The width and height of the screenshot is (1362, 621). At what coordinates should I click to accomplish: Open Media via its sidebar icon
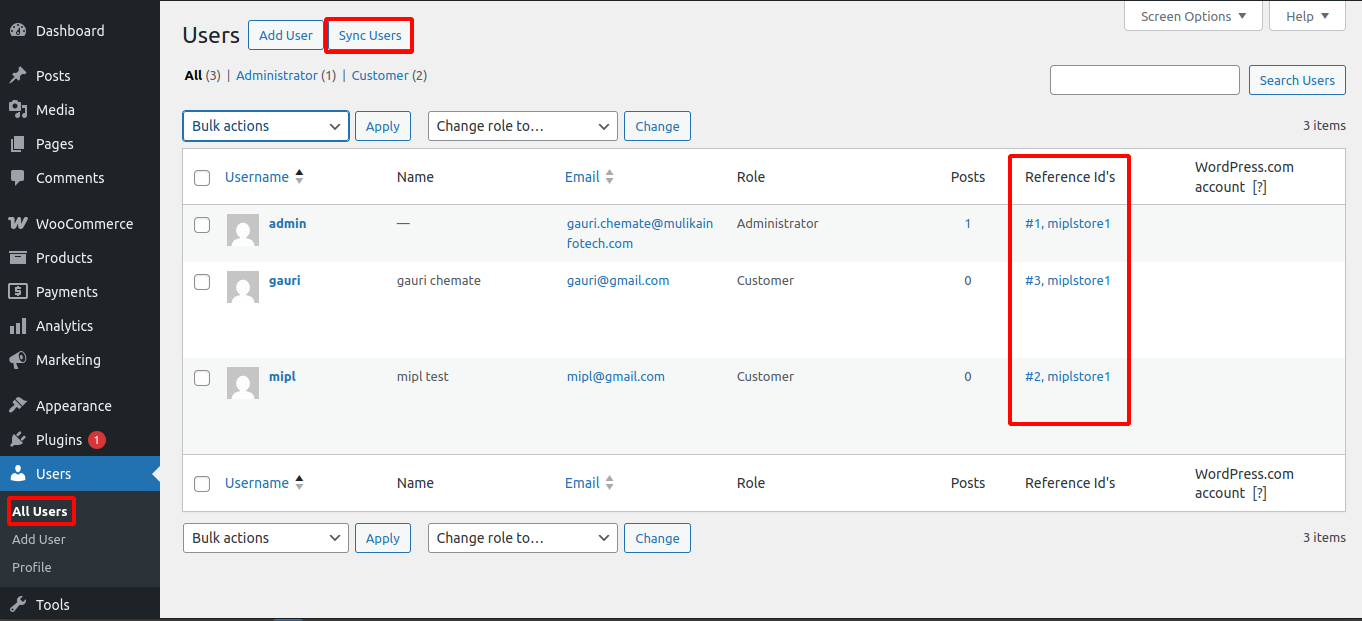17,110
